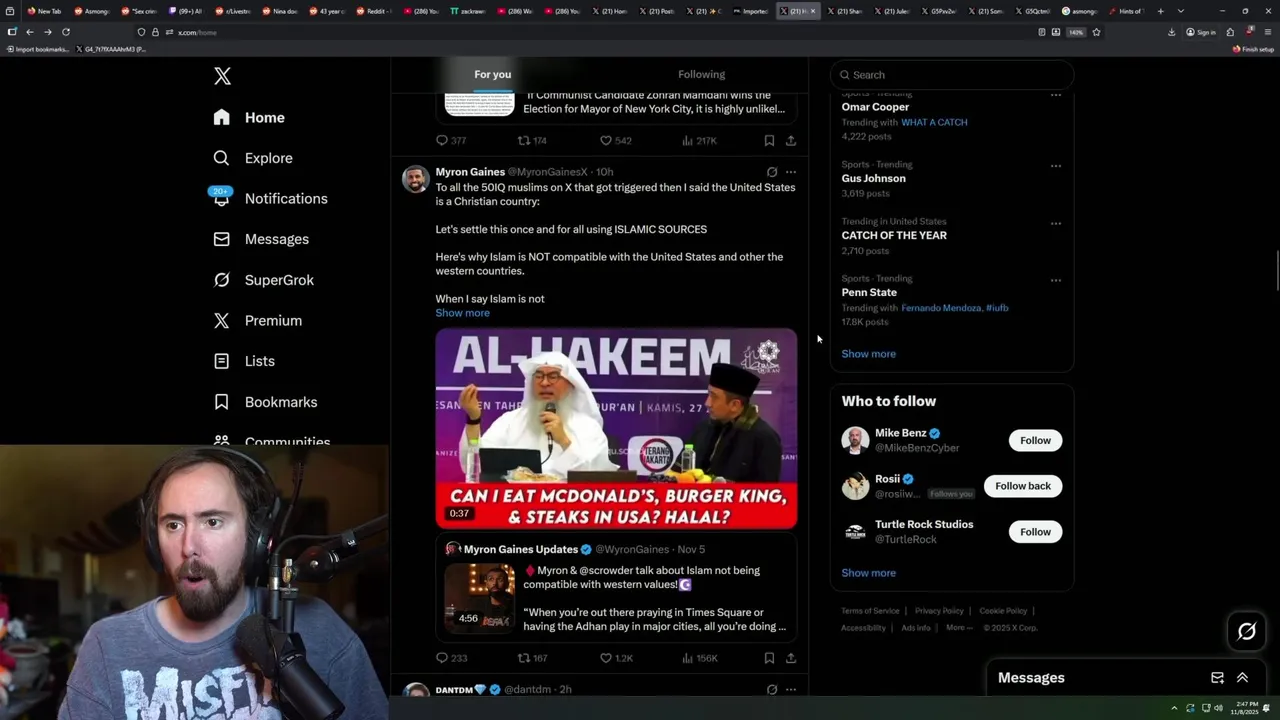Open Premium in the sidebar
Viewport: 1280px width, 720px height.
point(258,320)
